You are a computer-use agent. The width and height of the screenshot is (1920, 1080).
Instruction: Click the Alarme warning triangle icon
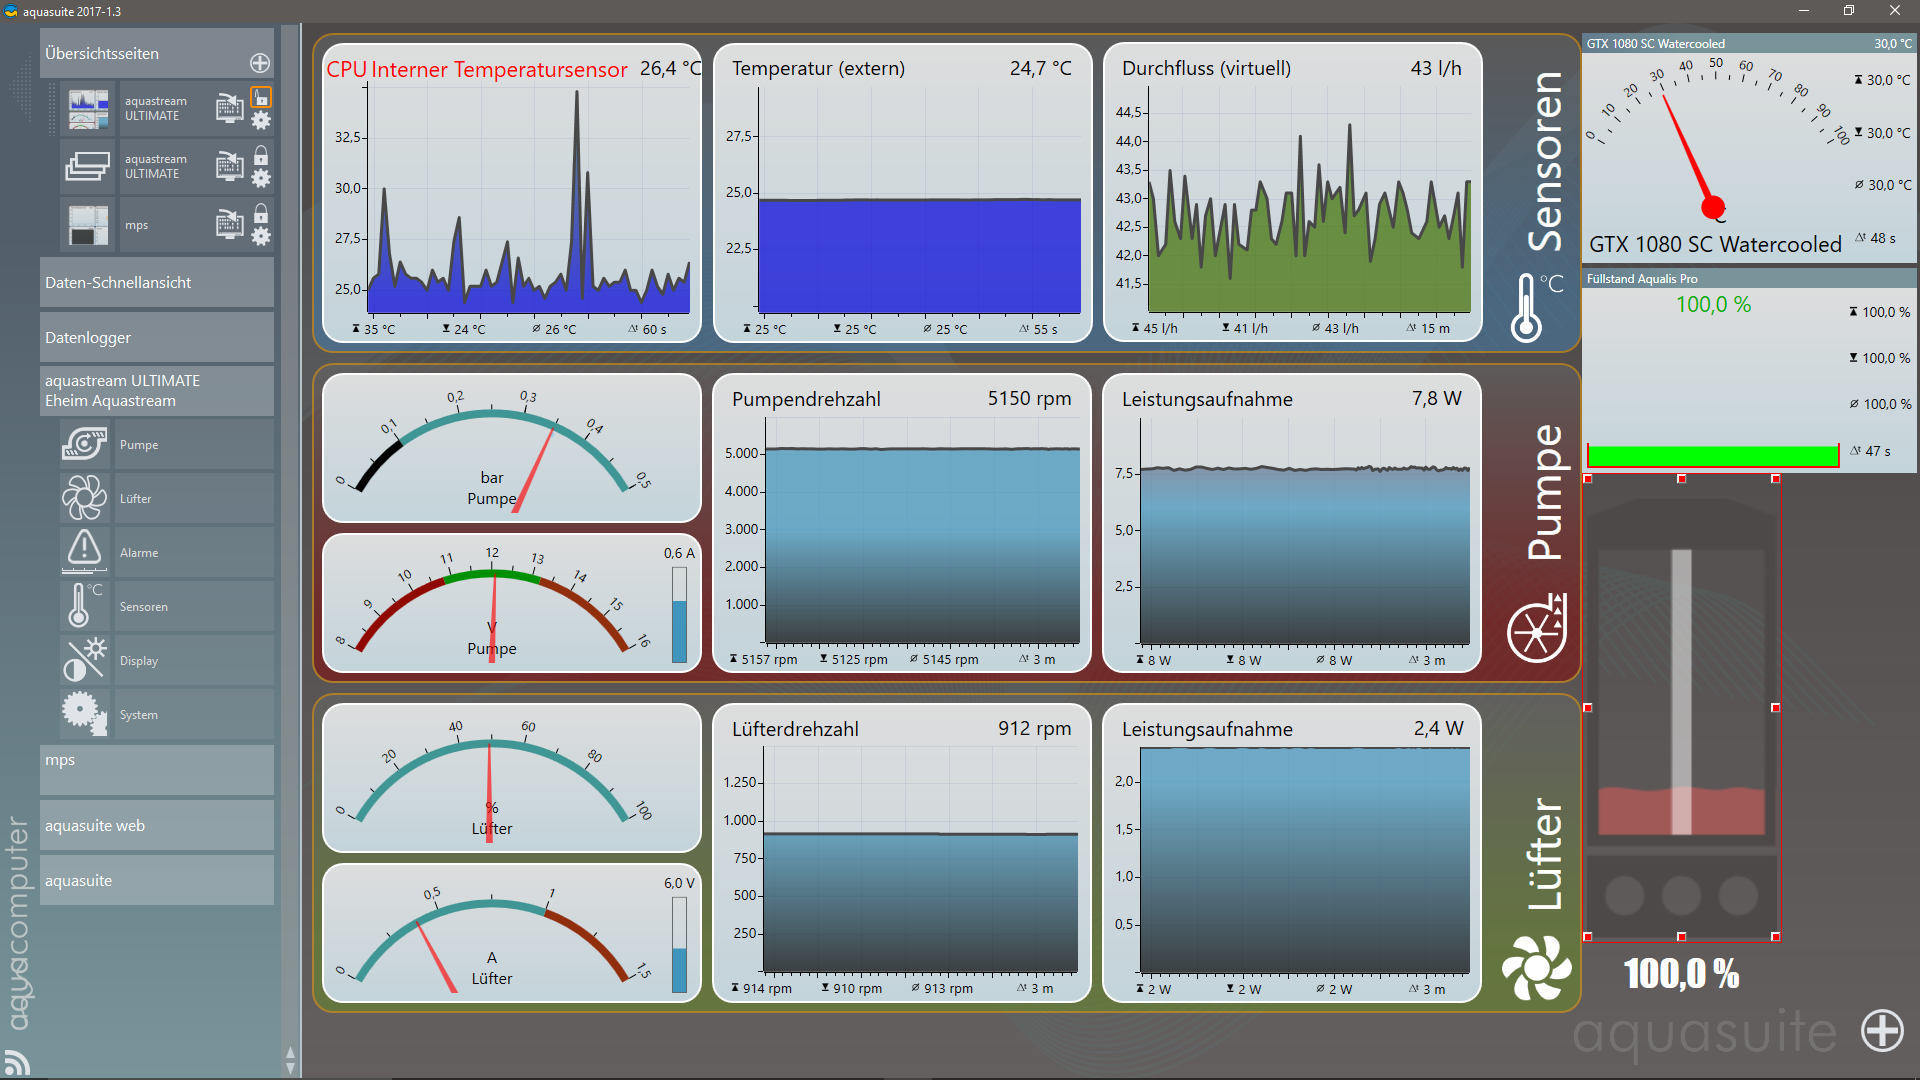(x=84, y=550)
